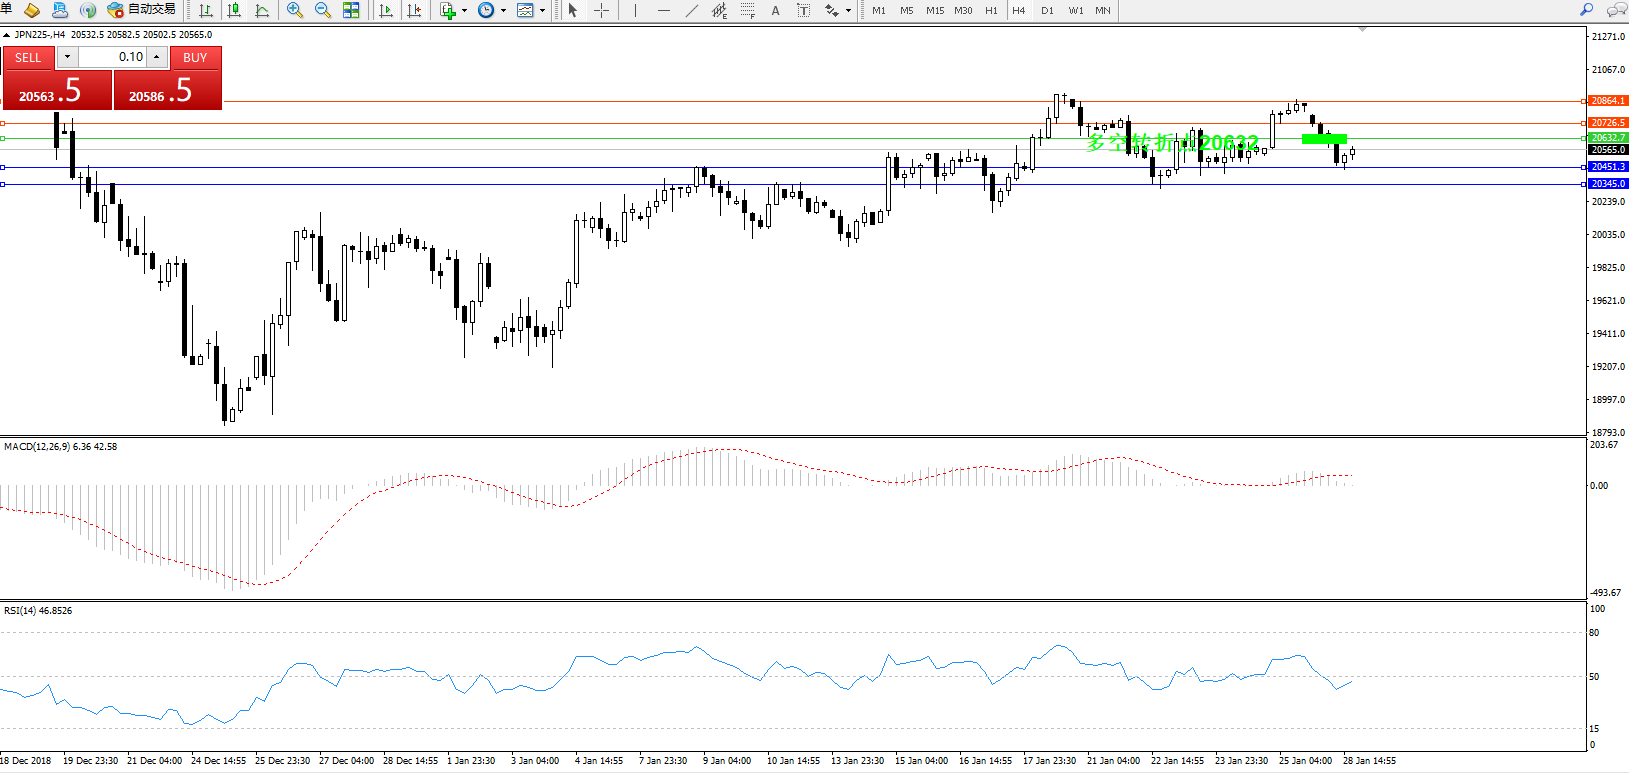
Task: Expand the chart Templates dropdown arrow
Action: pyautogui.click(x=542, y=11)
